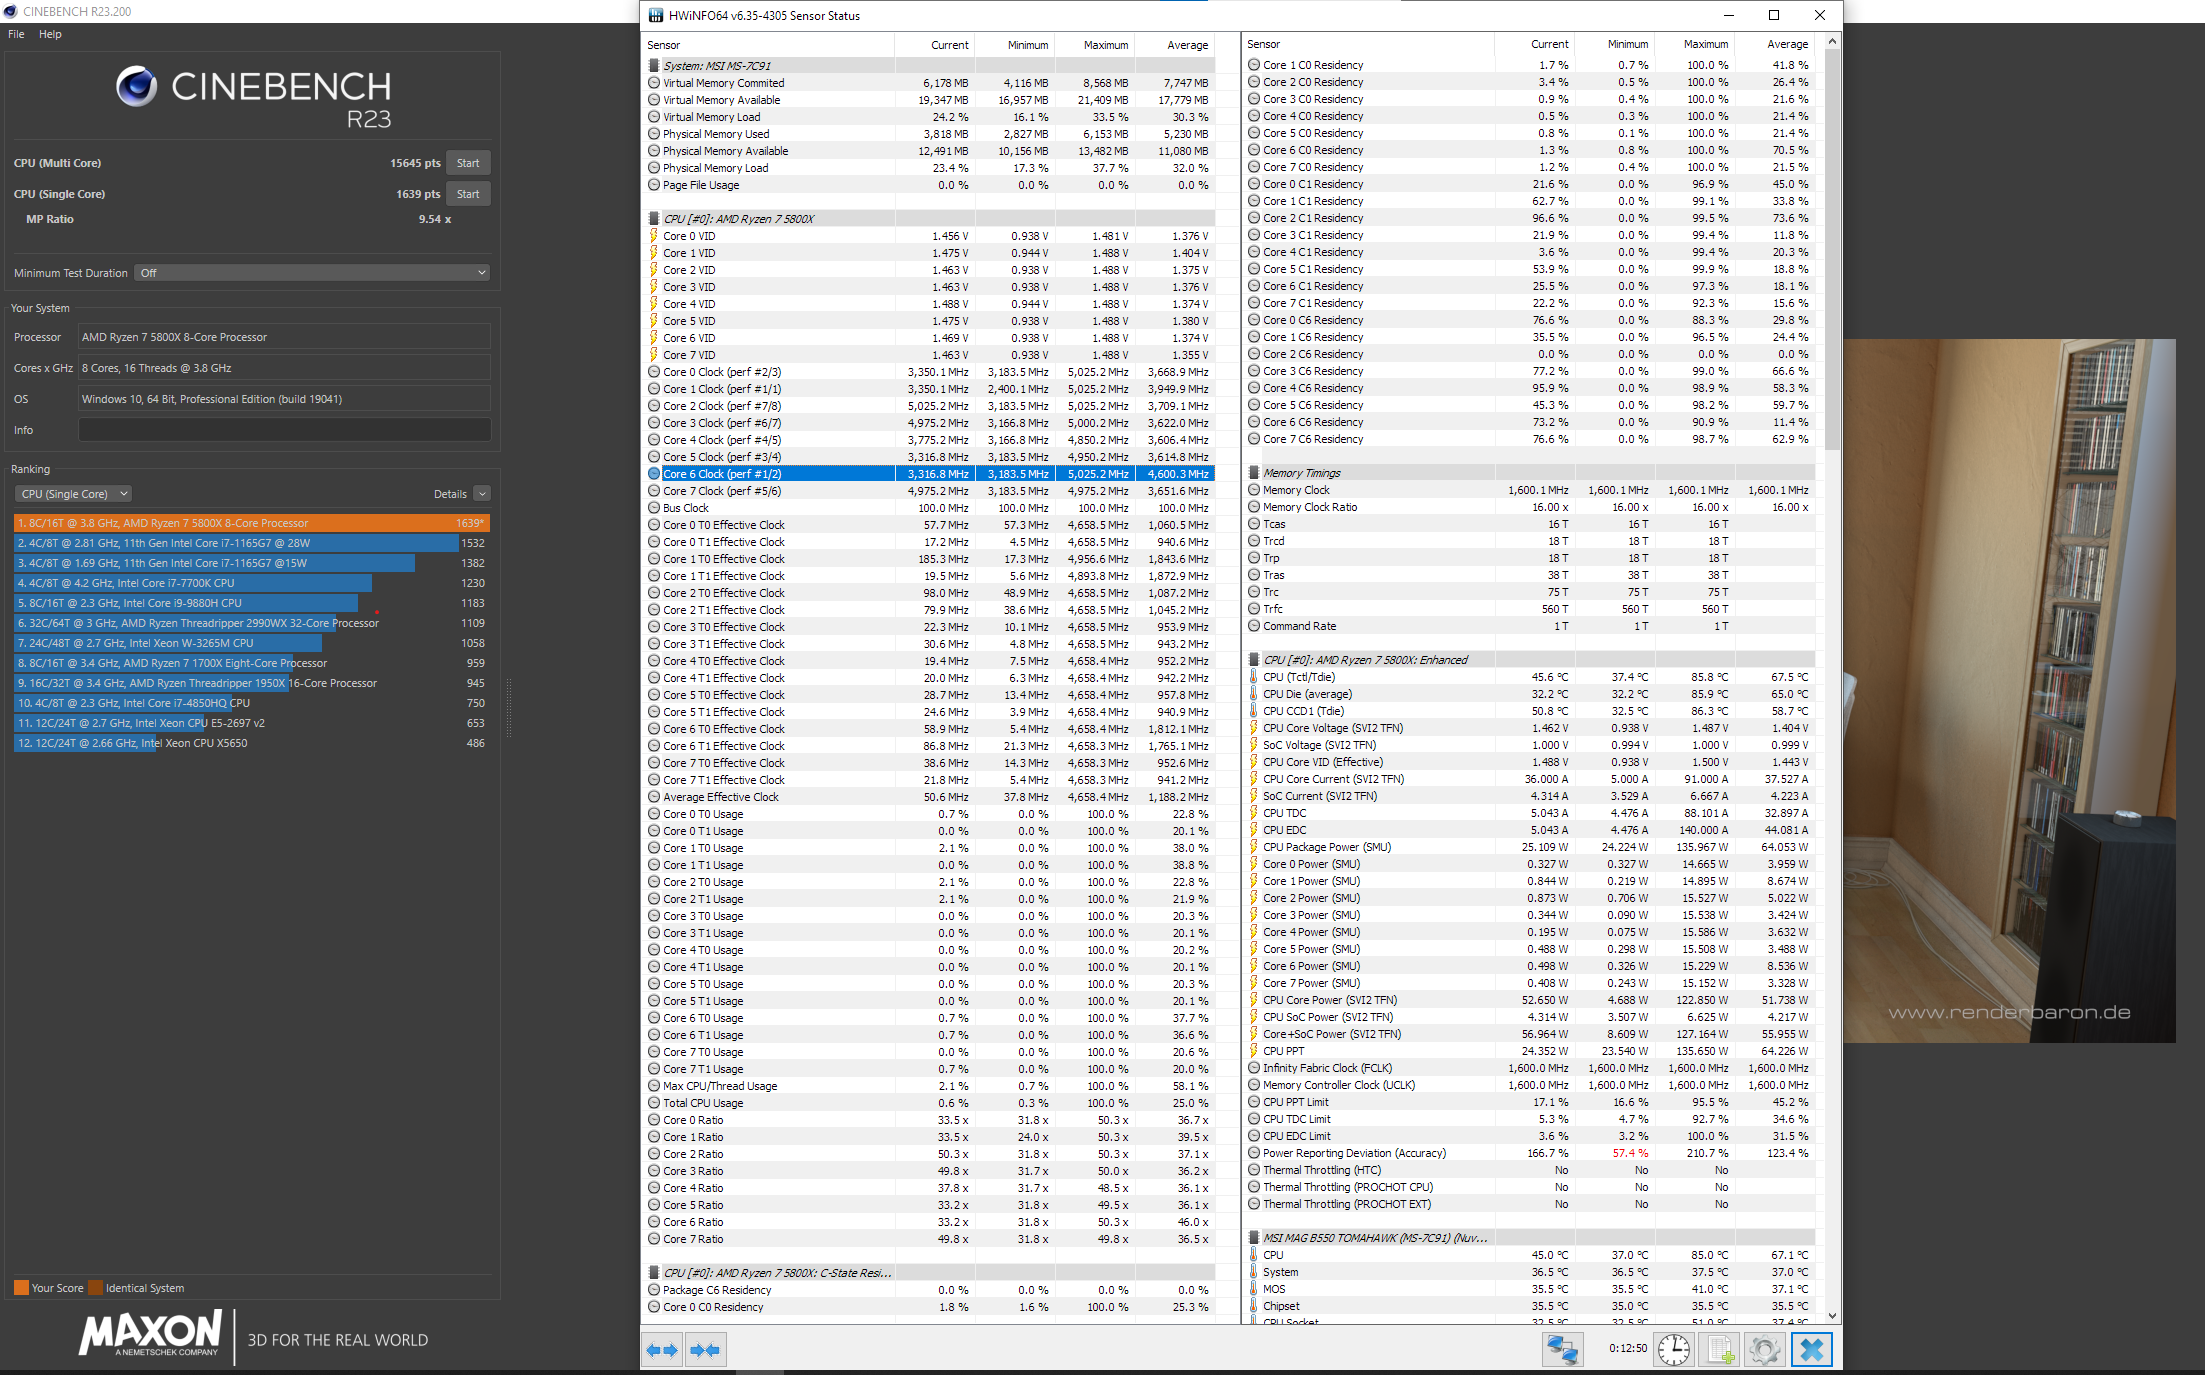The height and width of the screenshot is (1375, 2205).
Task: Click the clock reset timer icon
Action: (1673, 1350)
